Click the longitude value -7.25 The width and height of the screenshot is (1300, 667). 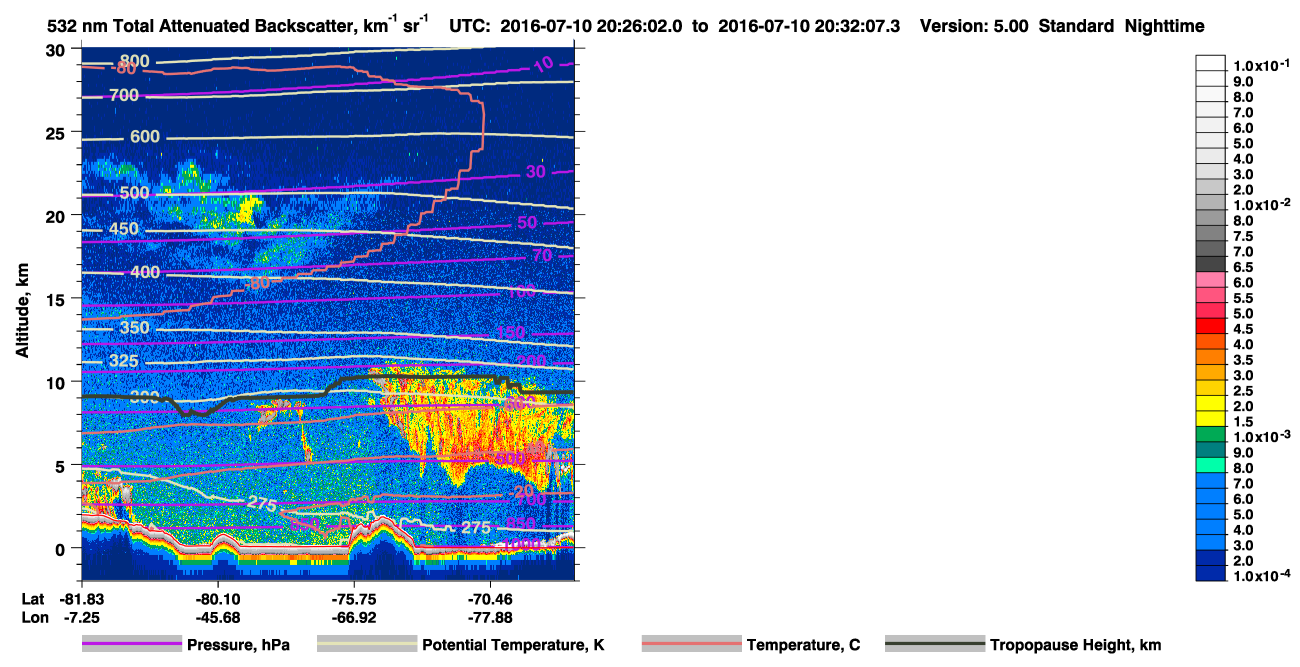click(x=81, y=617)
